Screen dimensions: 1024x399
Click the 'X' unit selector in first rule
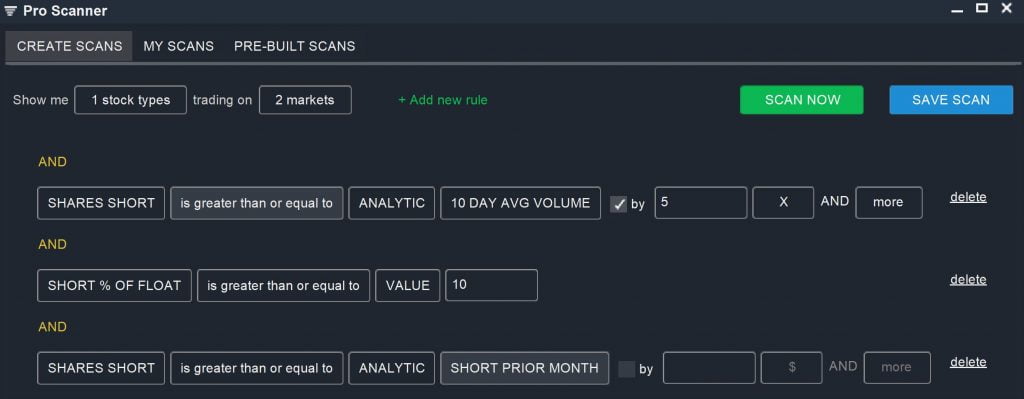784,203
